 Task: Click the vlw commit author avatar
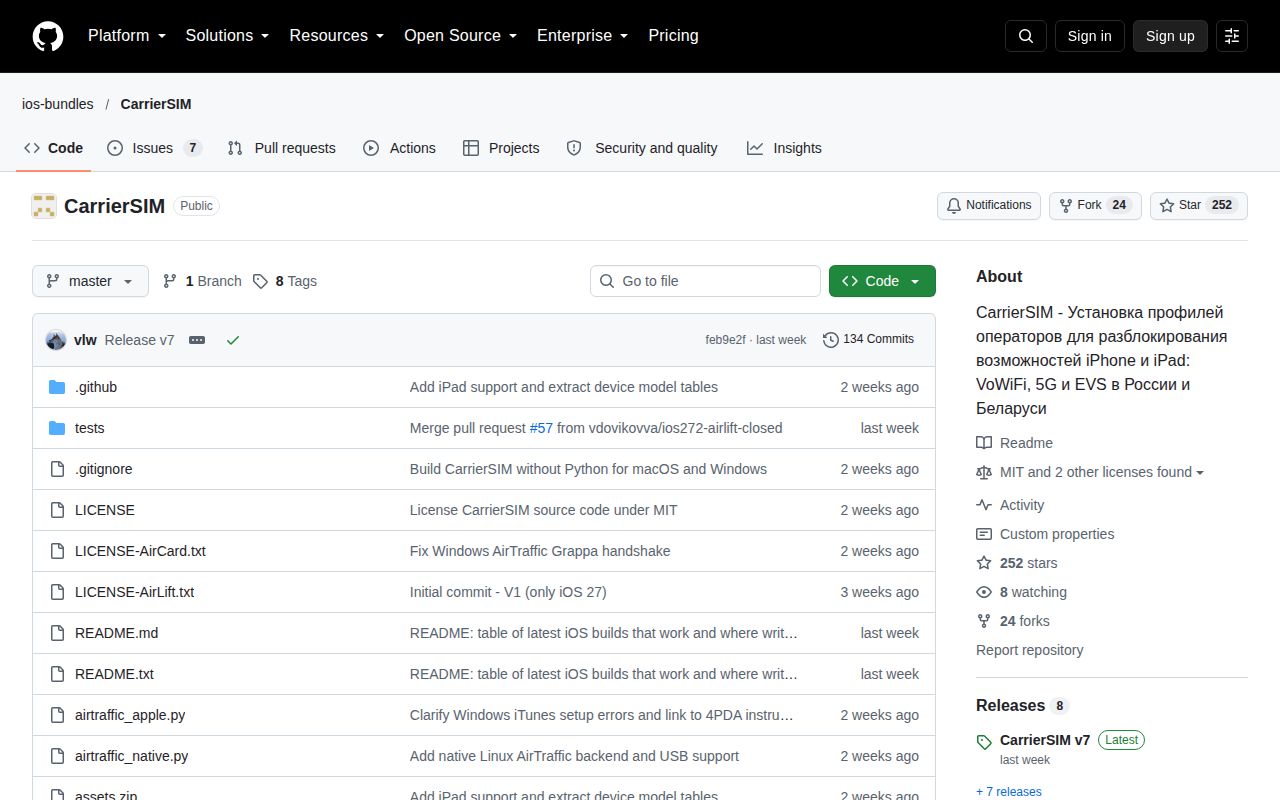pos(56,340)
